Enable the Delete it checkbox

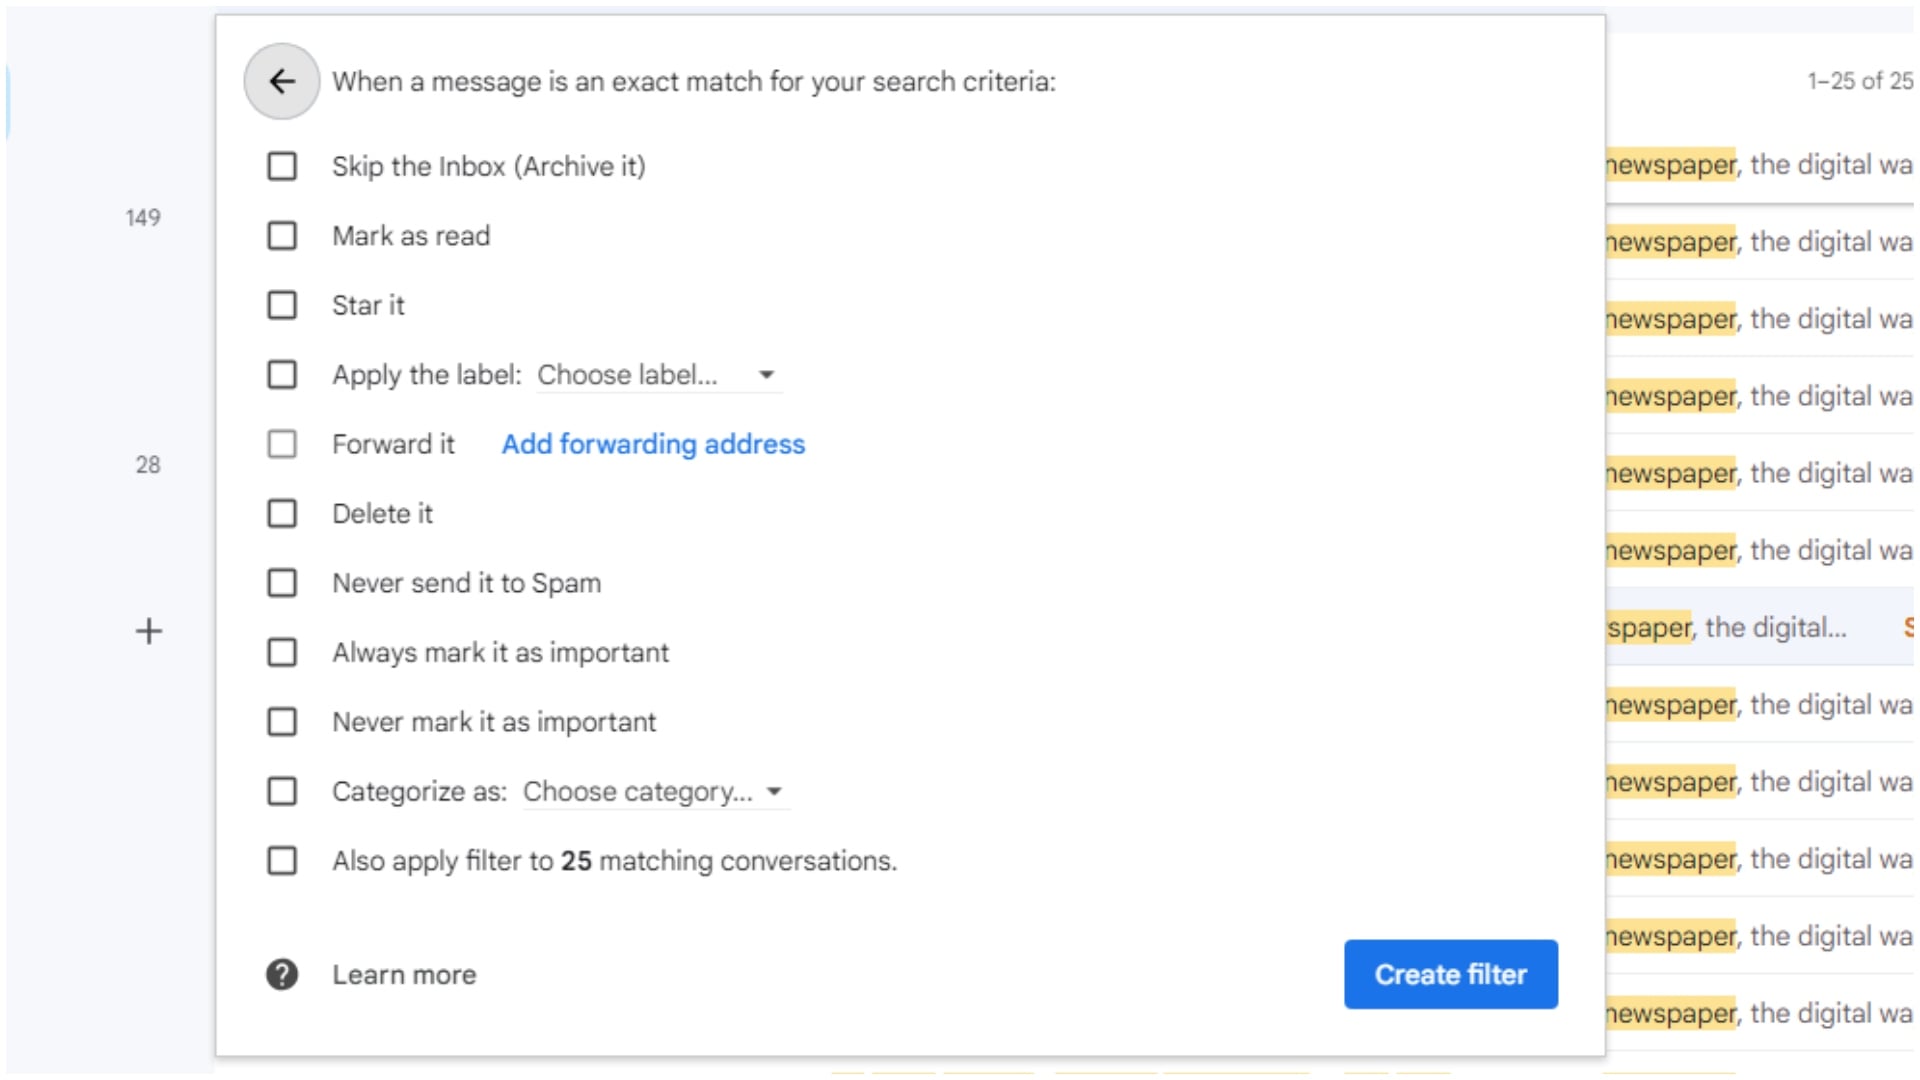pyautogui.click(x=282, y=514)
